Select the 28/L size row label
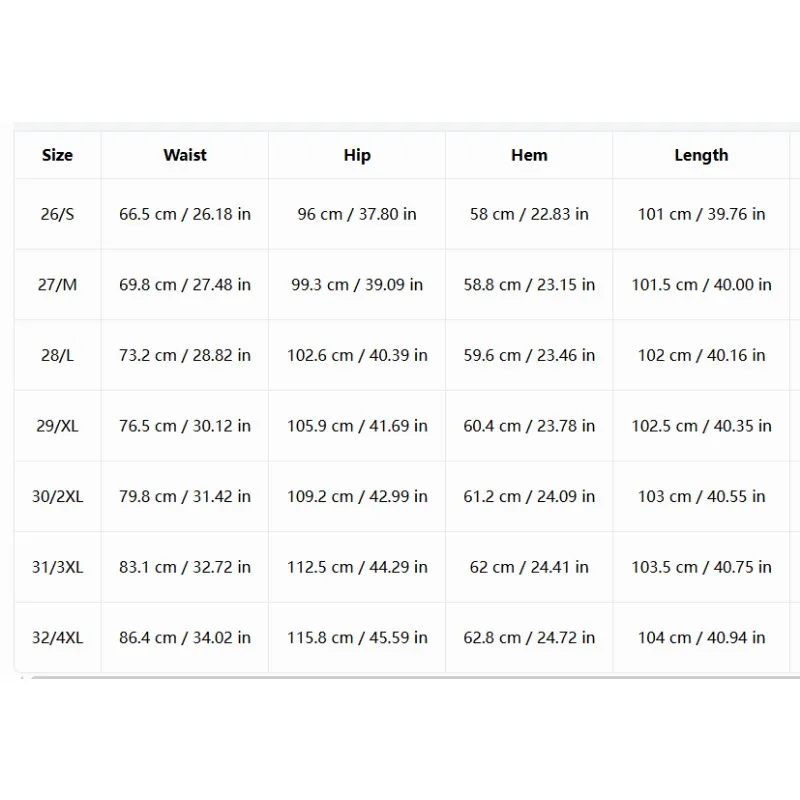This screenshot has width=800, height=800. pyautogui.click(x=57, y=355)
